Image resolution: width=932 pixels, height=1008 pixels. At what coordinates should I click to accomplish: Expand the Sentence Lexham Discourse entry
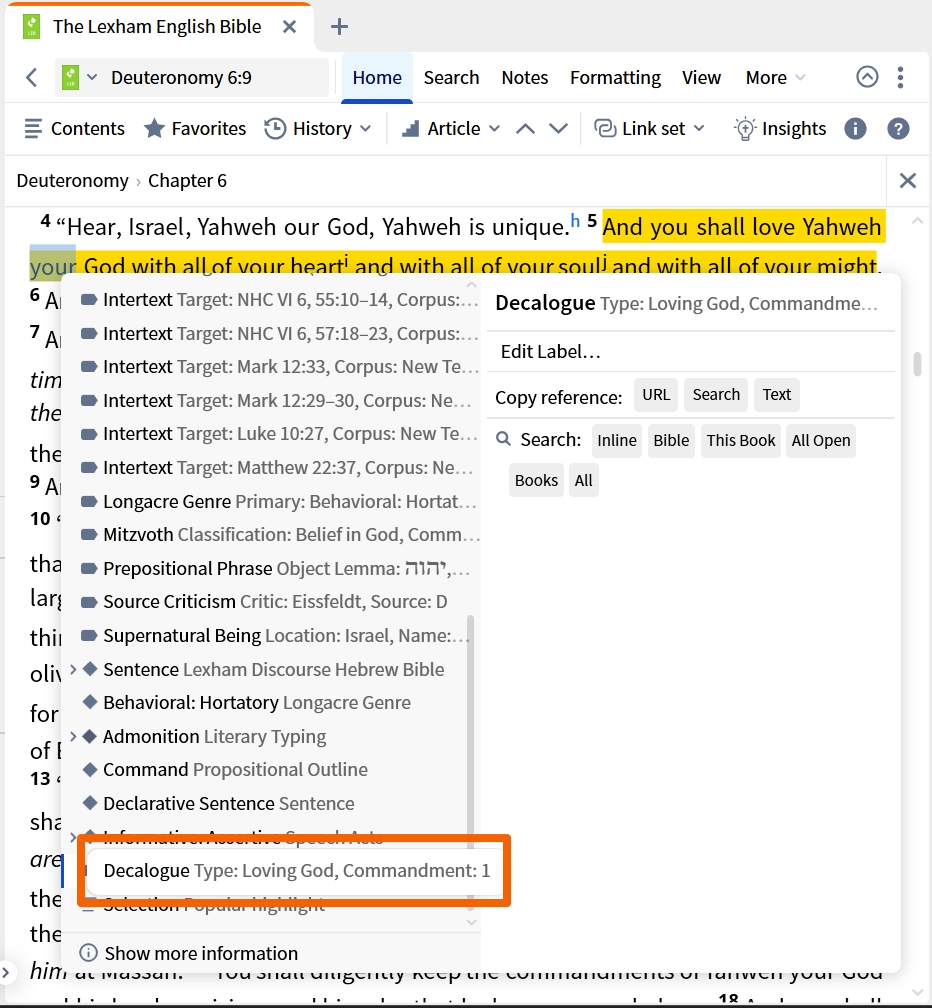(73, 669)
